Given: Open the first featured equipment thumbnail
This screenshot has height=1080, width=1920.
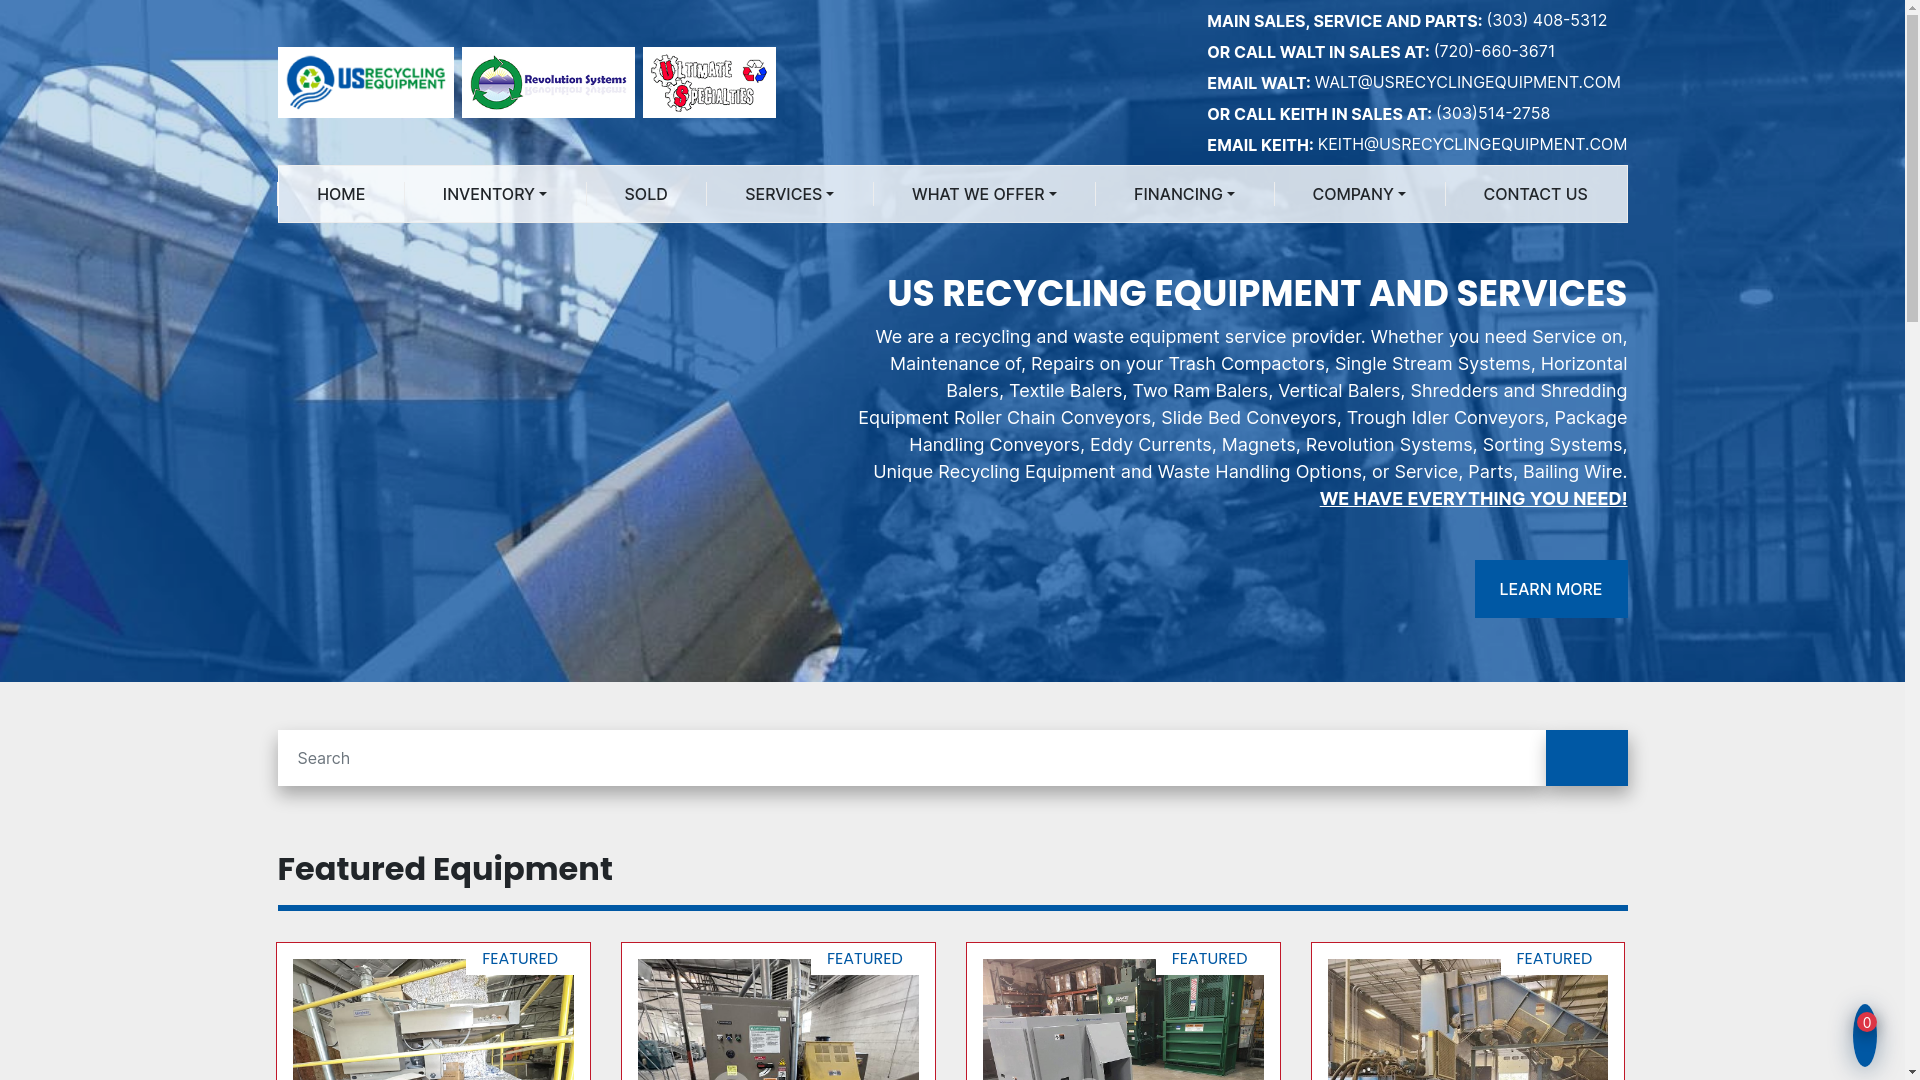Looking at the screenshot, I should pyautogui.click(x=433, y=1020).
